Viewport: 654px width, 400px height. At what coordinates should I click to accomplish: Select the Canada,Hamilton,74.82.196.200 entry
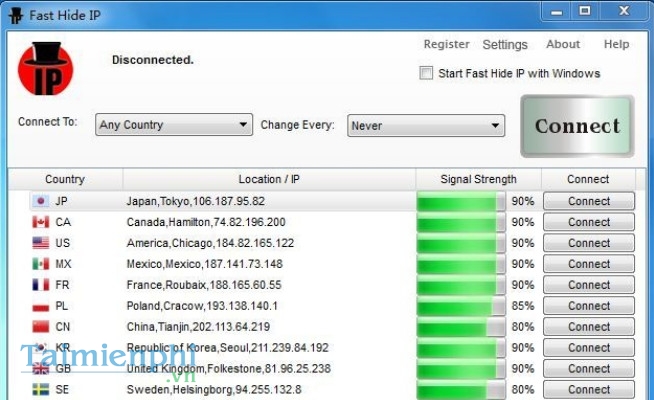point(206,222)
